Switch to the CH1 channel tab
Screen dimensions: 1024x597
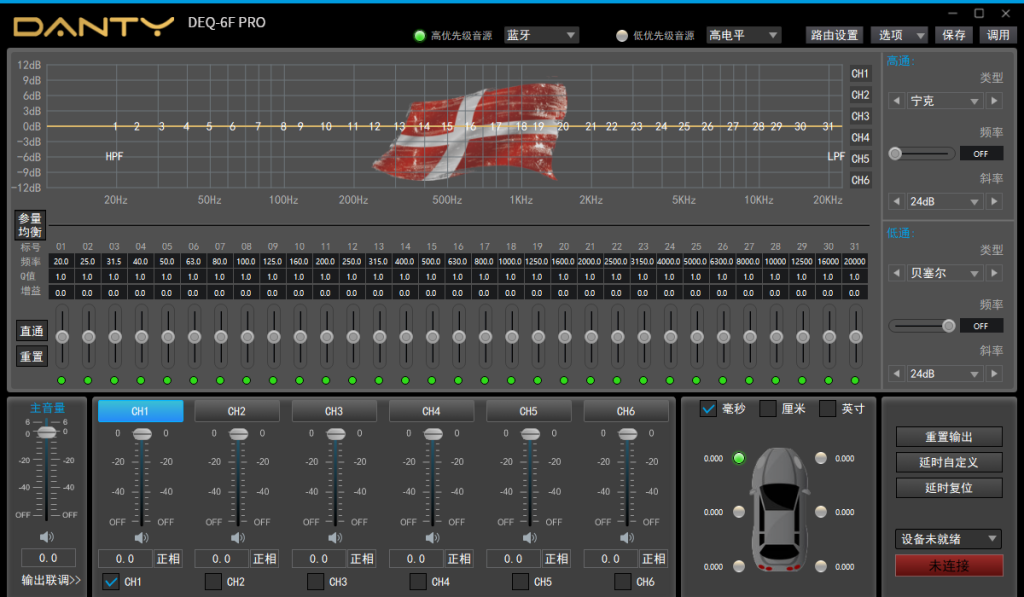click(x=140, y=411)
